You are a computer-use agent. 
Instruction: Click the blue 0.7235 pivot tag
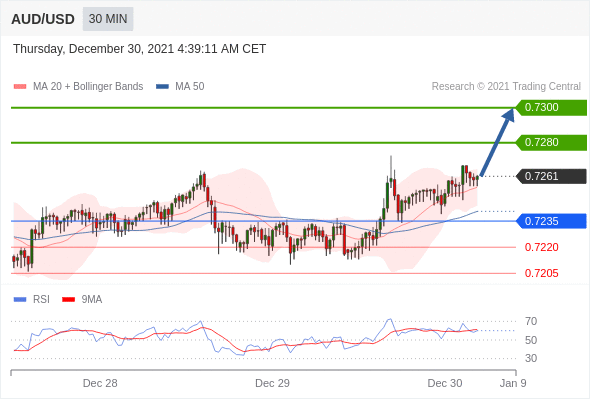pos(551,221)
